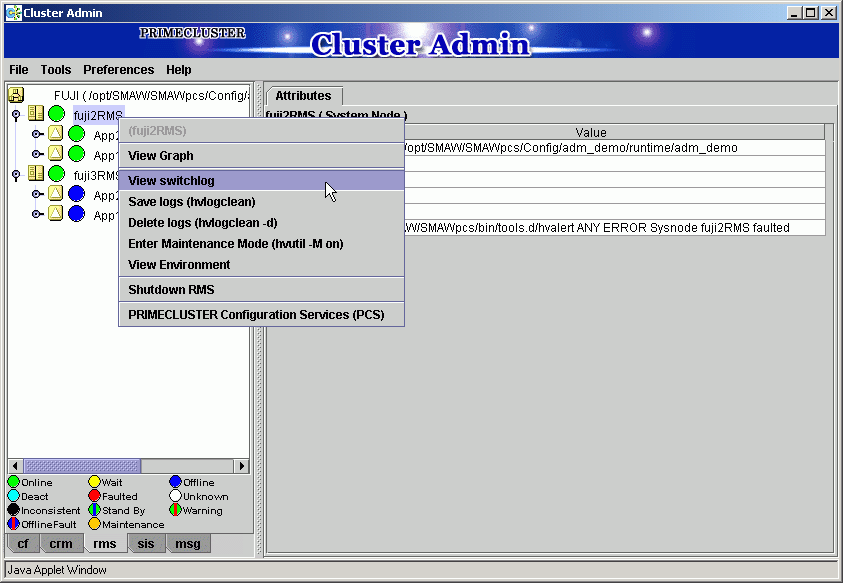
Task: Switch to the sis tab
Action: [146, 544]
